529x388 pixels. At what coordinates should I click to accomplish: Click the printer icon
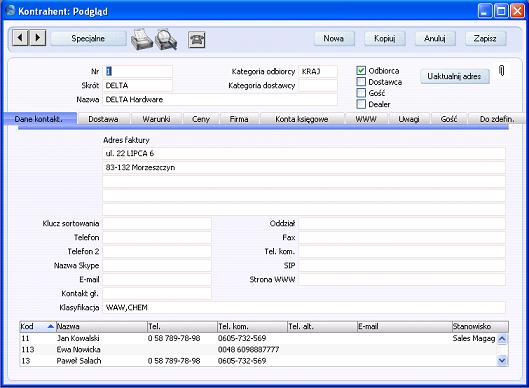click(x=141, y=39)
